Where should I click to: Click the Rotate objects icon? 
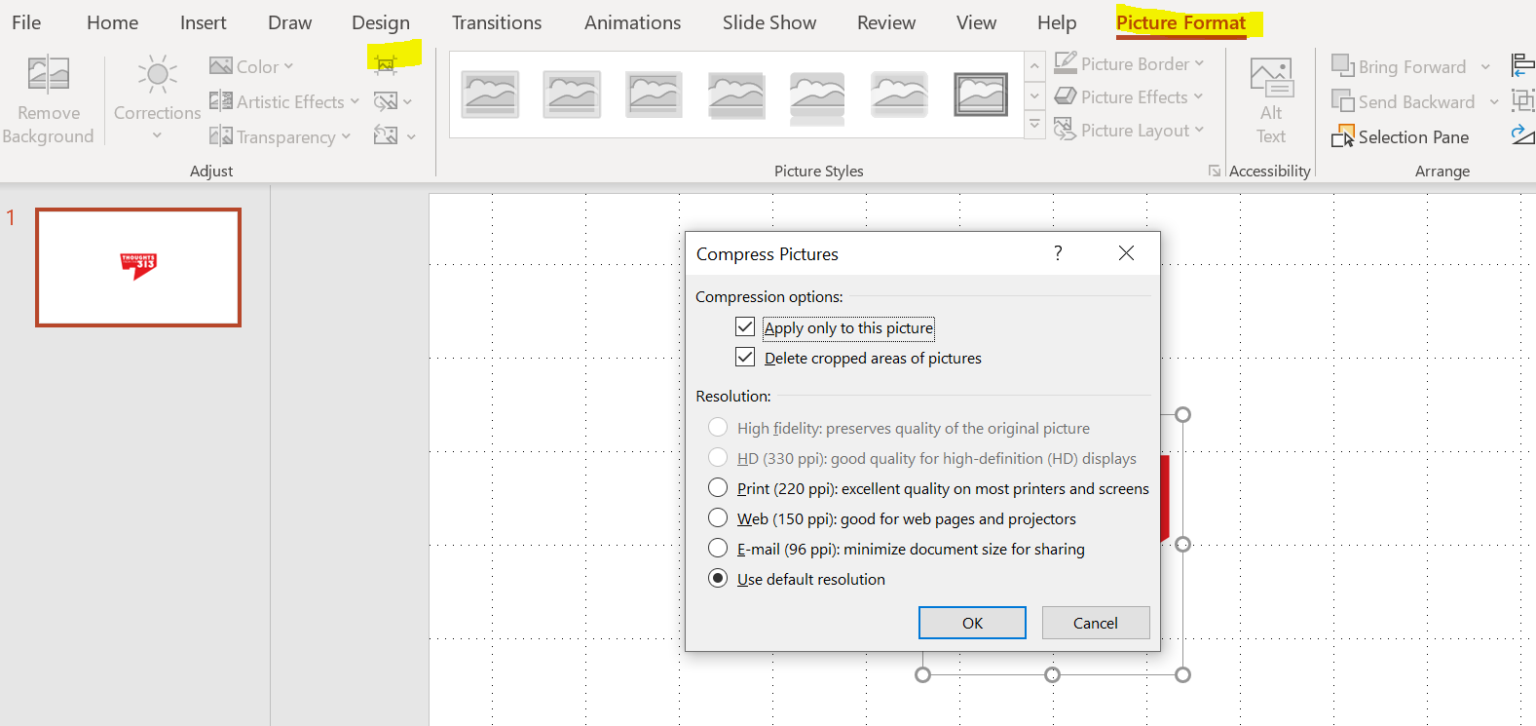click(1523, 135)
